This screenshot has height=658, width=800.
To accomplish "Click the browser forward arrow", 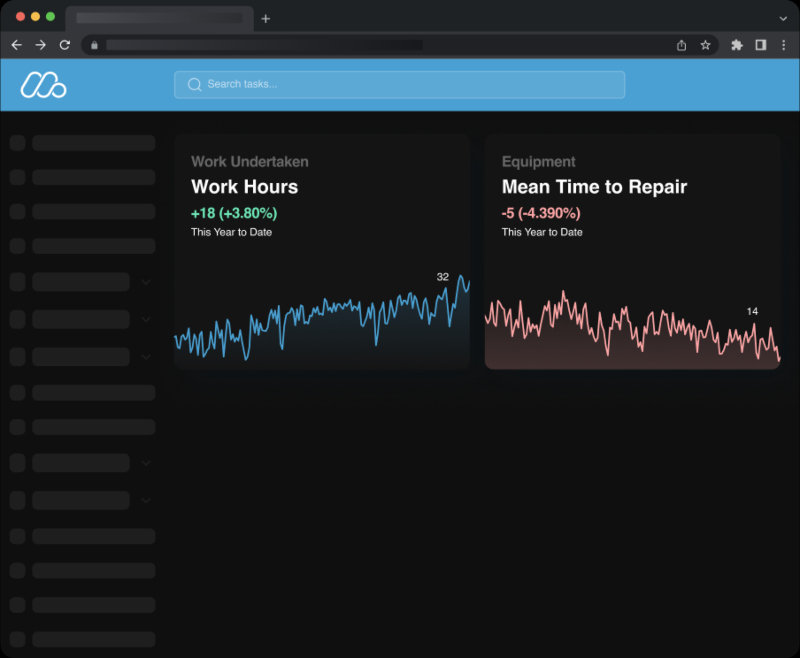I will (x=40, y=45).
